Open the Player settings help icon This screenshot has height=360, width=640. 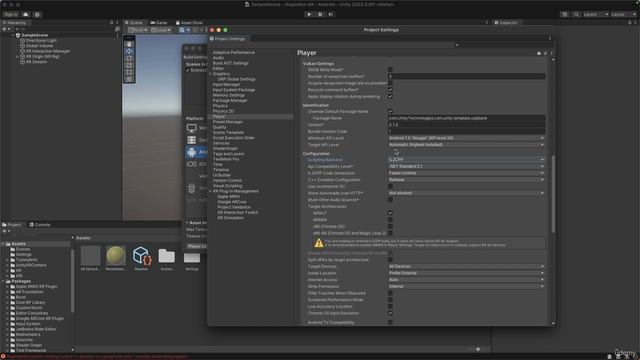point(539,53)
